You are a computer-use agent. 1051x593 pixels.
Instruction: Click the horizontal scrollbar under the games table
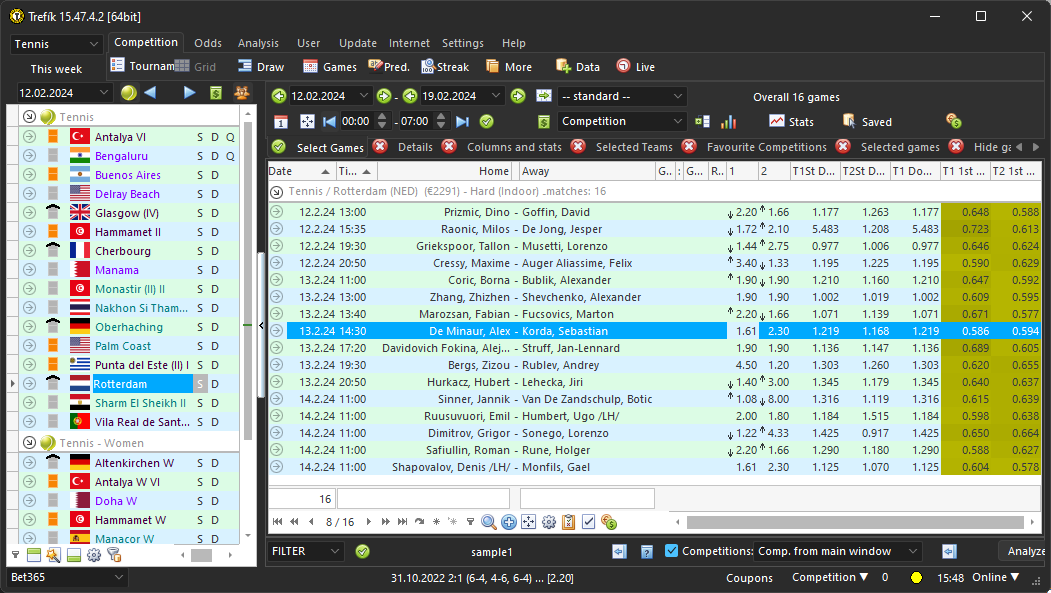(x=857, y=521)
